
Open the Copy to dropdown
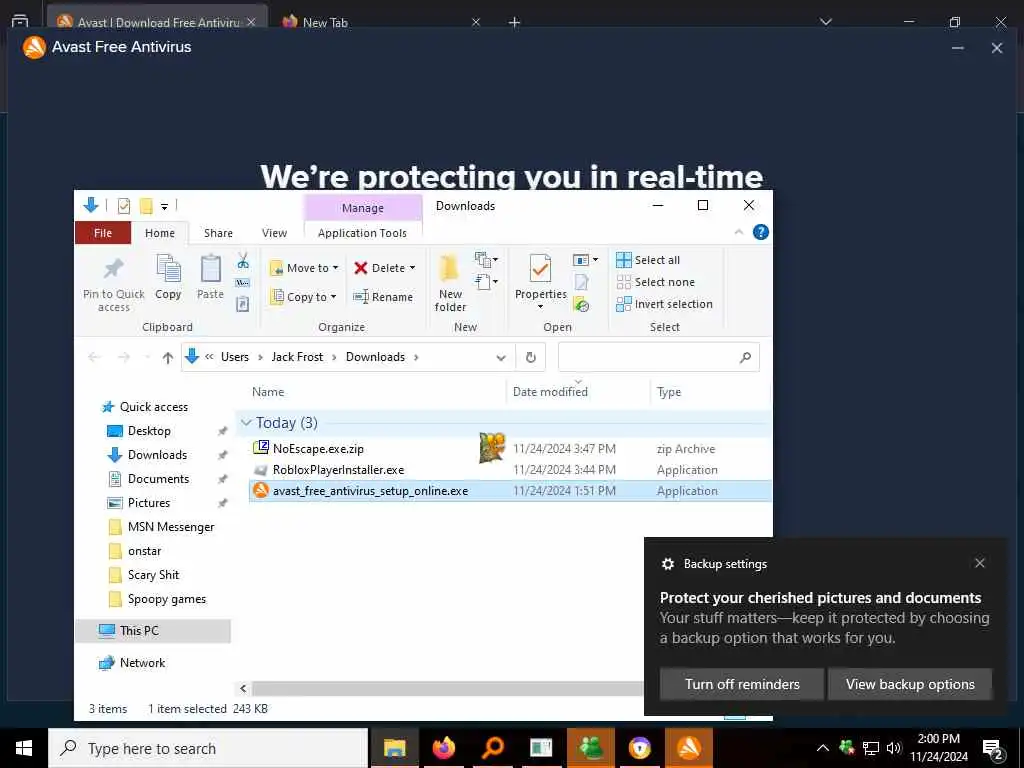304,297
